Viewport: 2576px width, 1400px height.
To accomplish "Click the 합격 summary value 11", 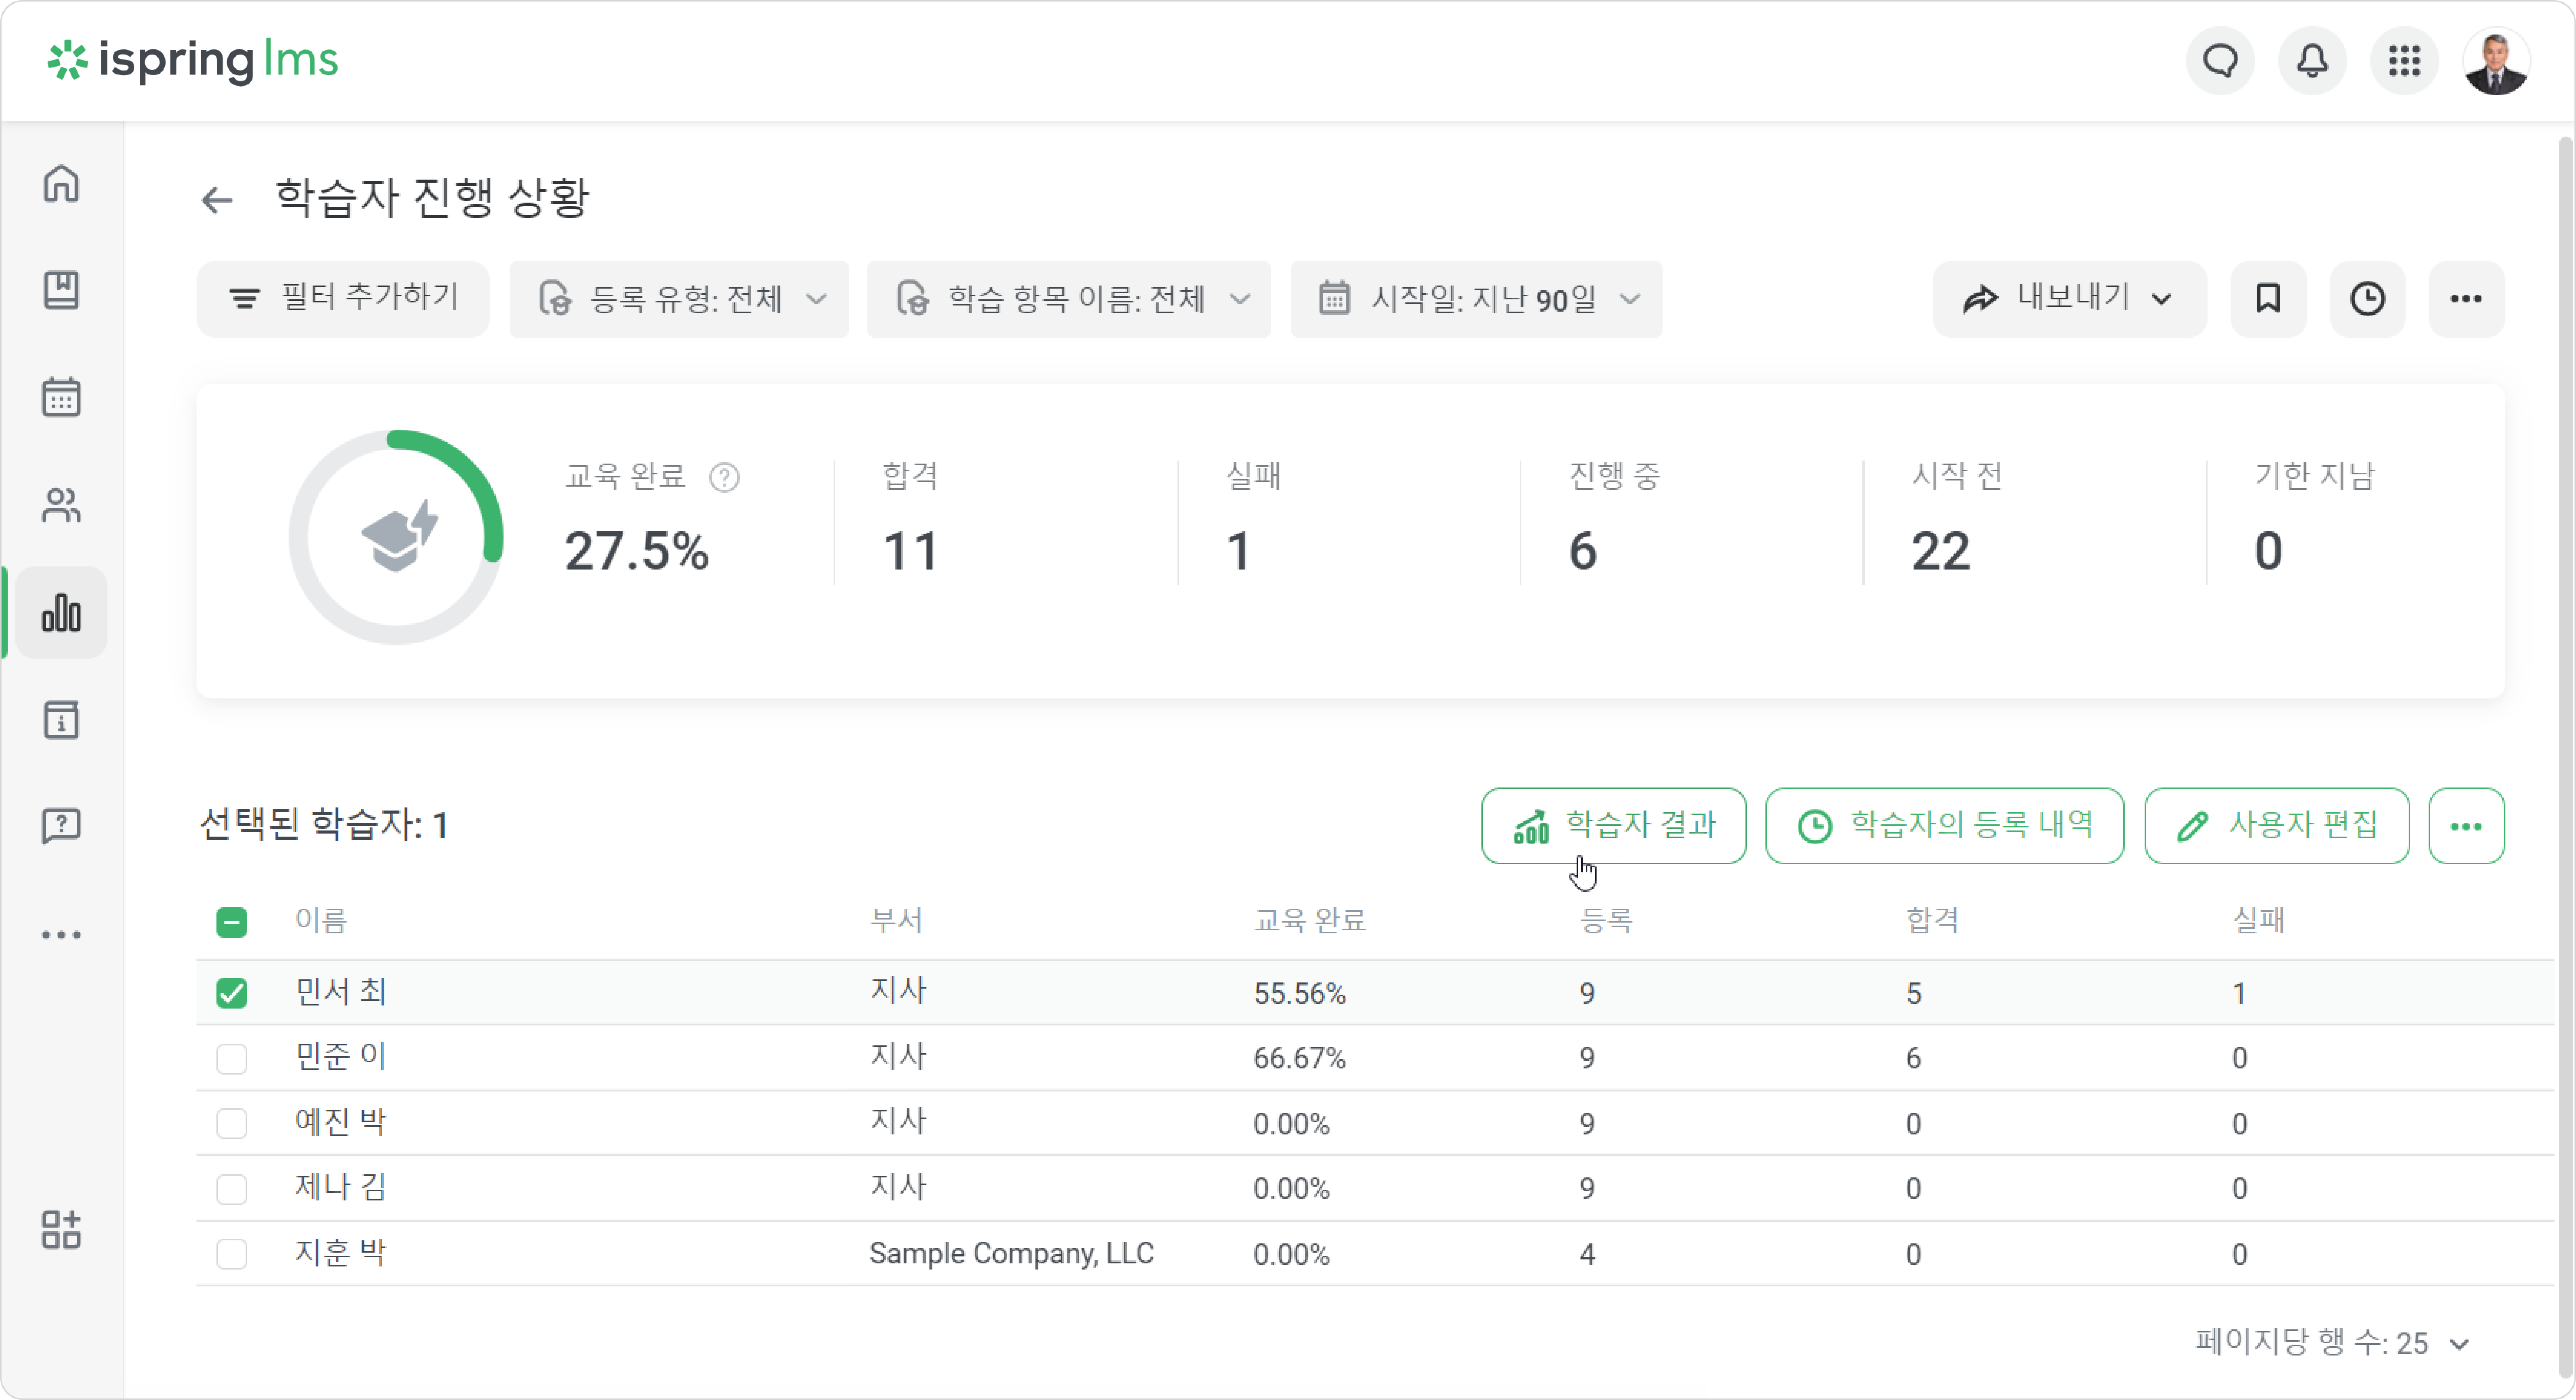I will [x=910, y=552].
